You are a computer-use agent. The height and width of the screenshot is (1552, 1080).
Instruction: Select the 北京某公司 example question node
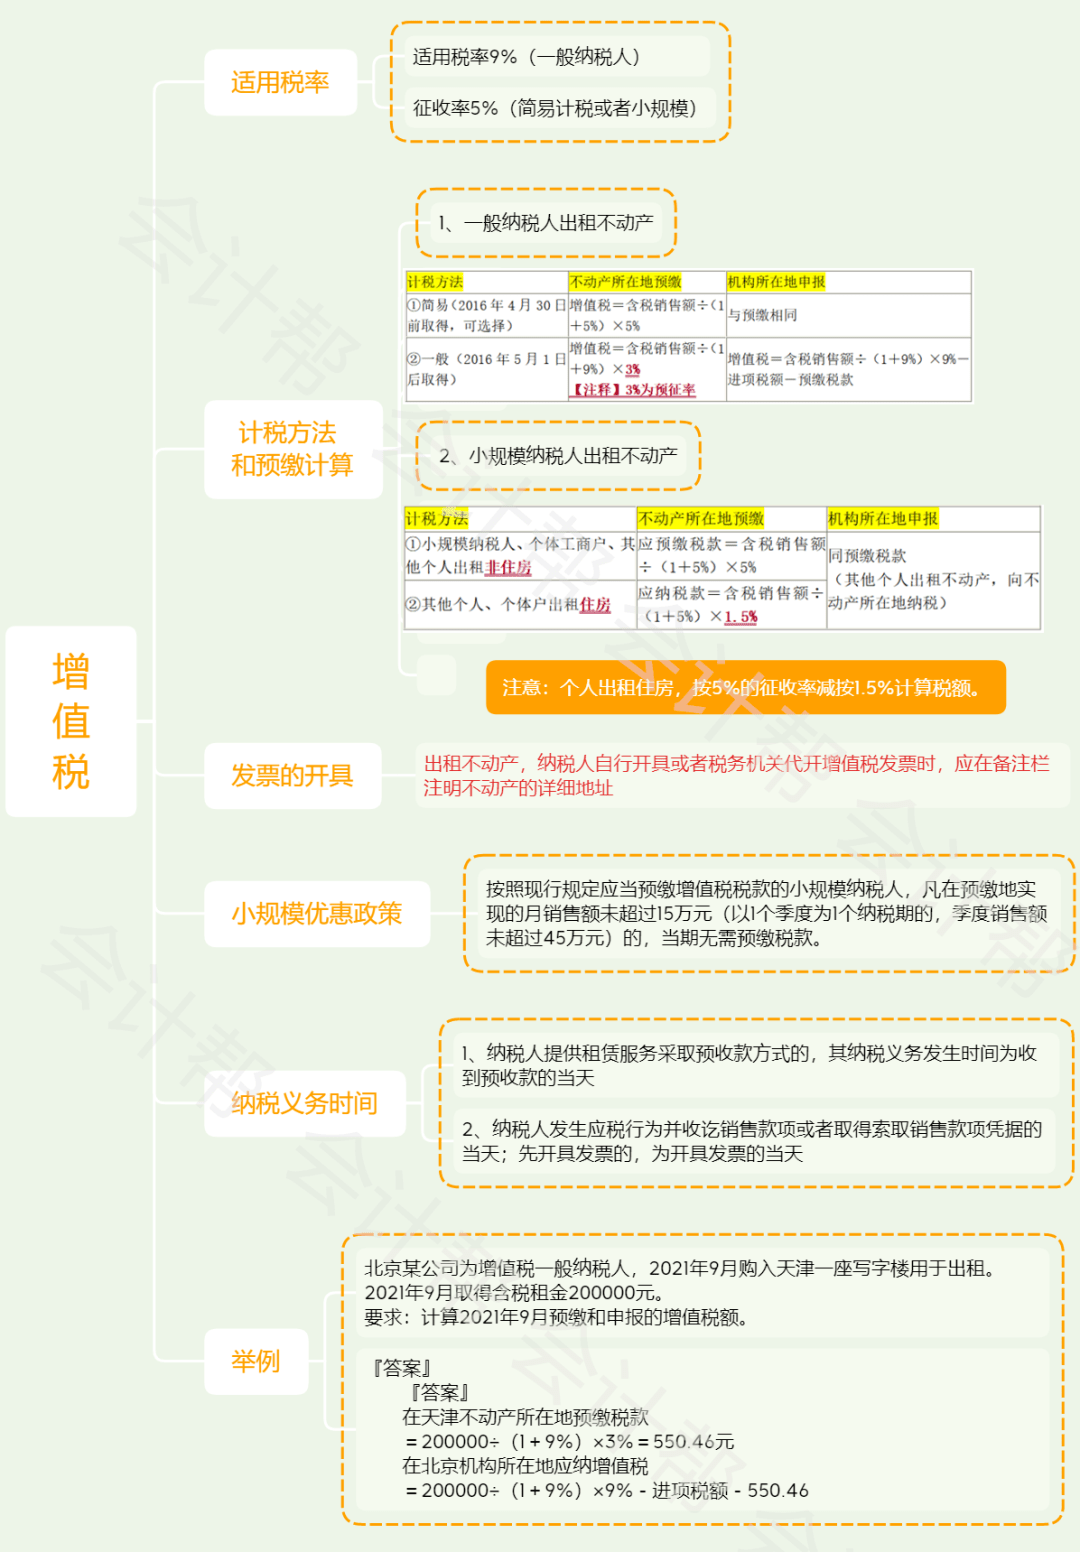tap(700, 1292)
